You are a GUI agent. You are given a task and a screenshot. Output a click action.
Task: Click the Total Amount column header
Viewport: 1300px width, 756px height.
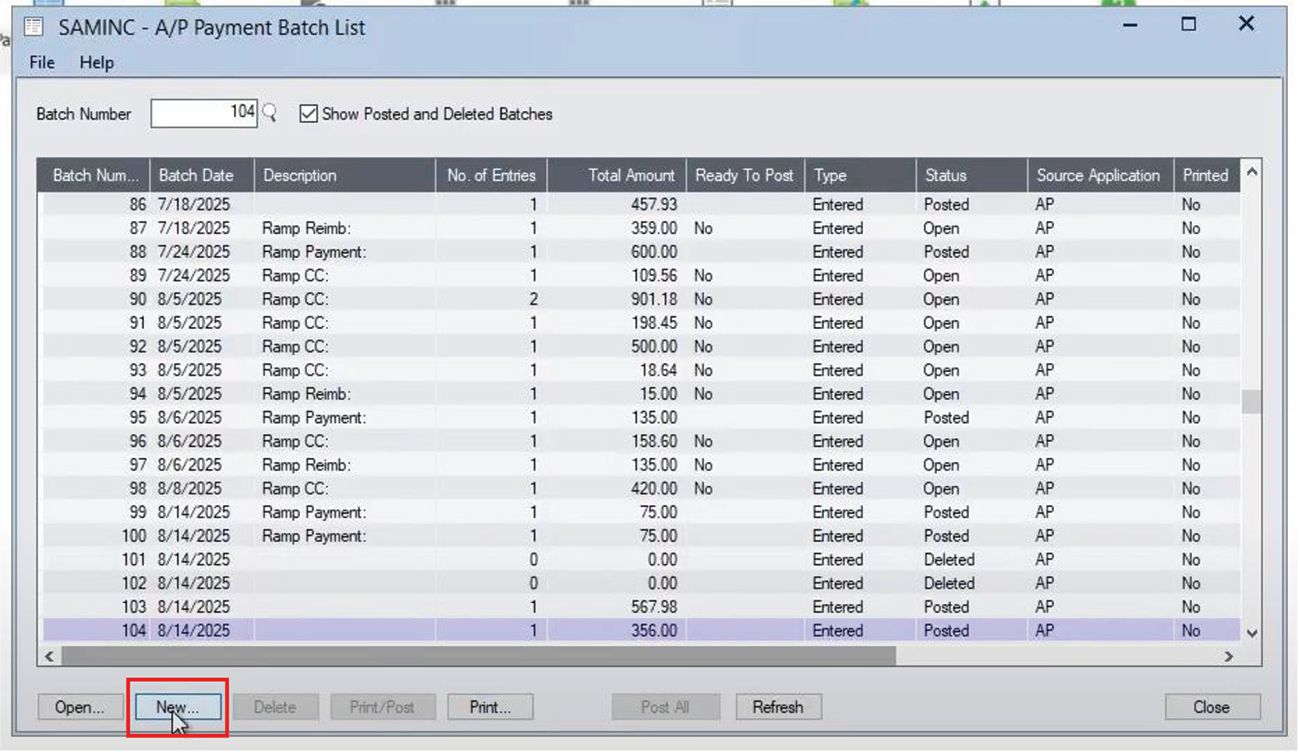click(616, 175)
